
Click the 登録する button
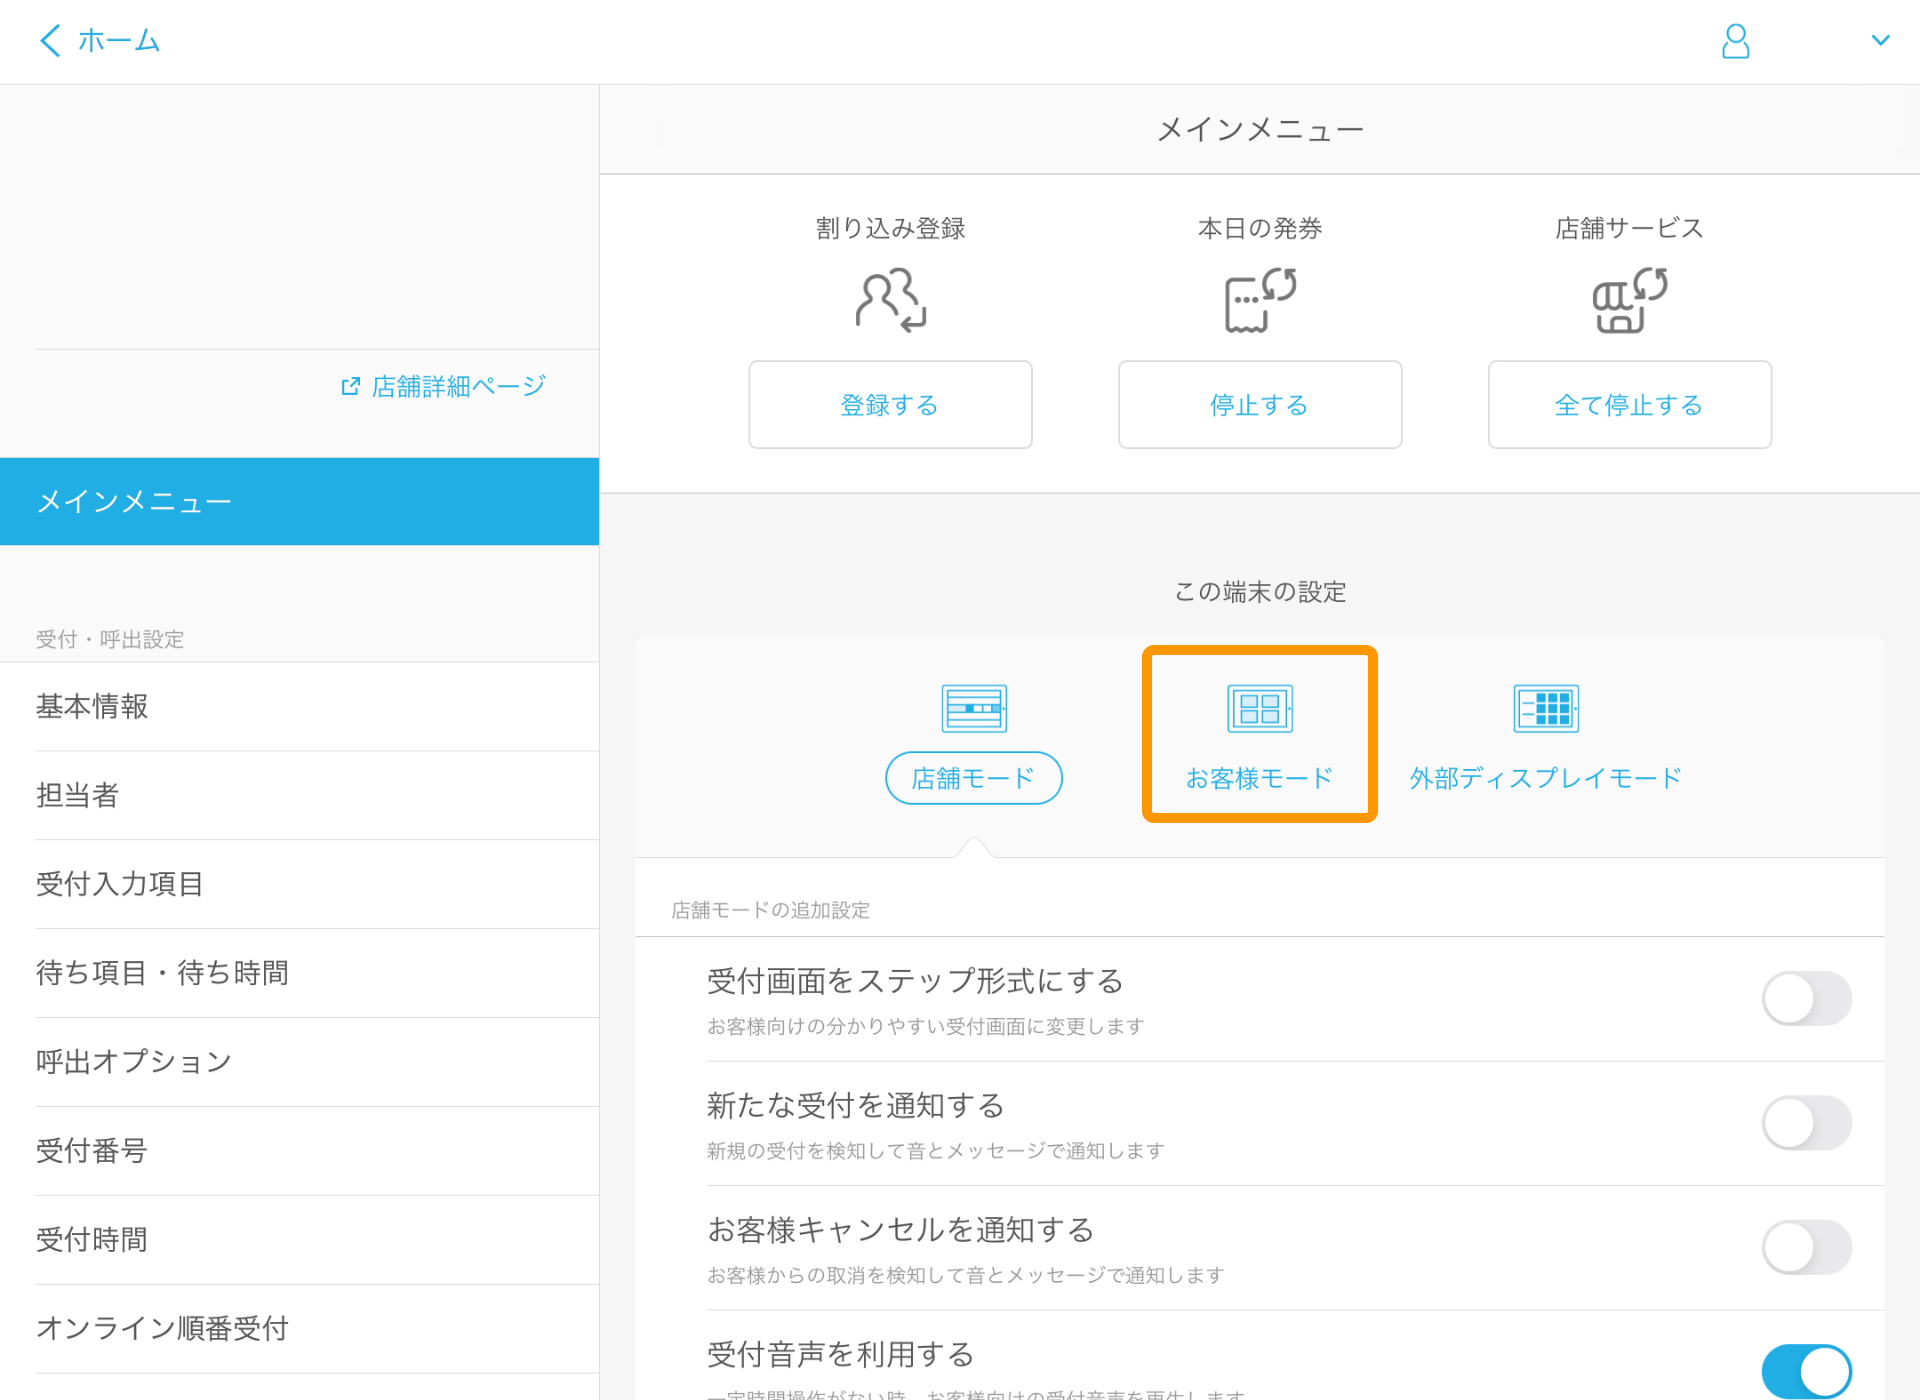point(889,404)
